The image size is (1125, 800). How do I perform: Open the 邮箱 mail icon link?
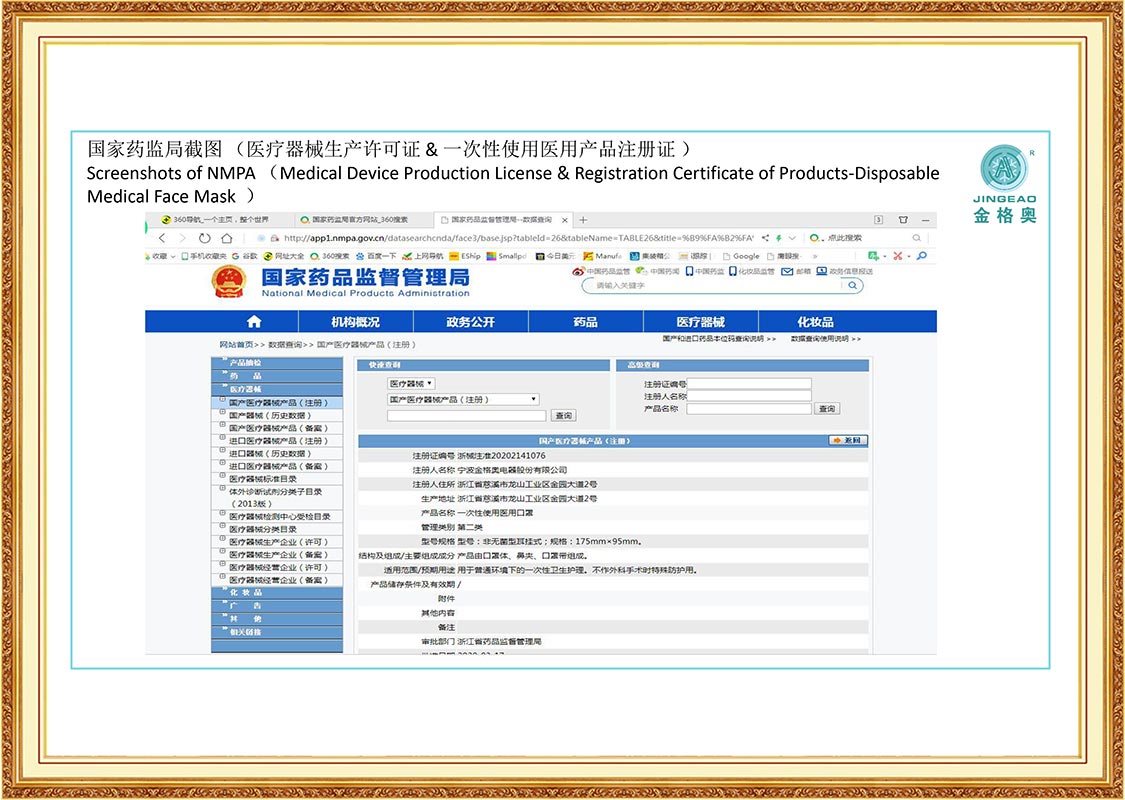click(796, 272)
